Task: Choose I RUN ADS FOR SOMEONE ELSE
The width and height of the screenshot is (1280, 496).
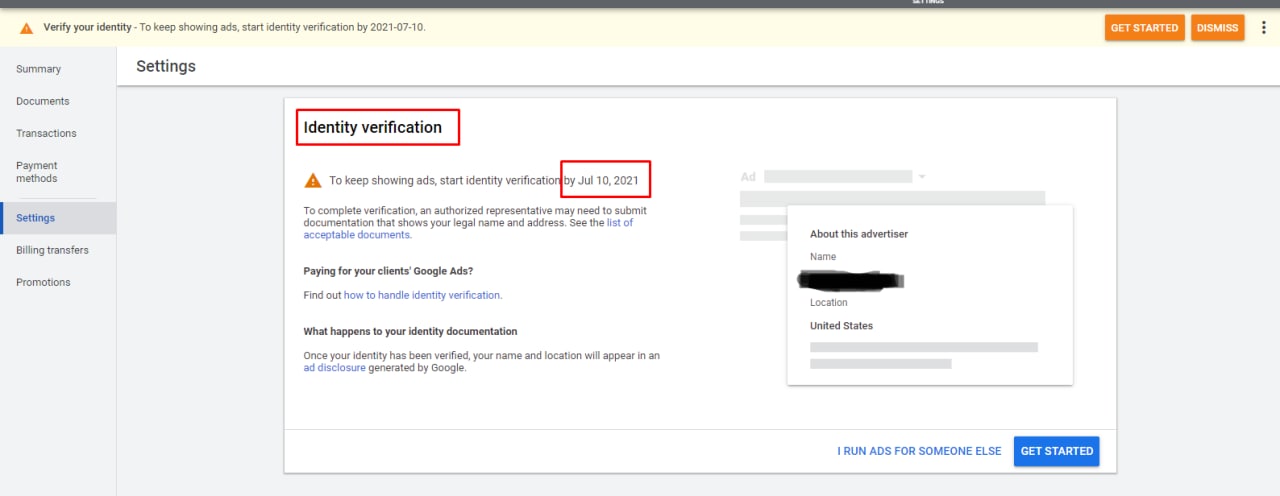Action: click(919, 451)
